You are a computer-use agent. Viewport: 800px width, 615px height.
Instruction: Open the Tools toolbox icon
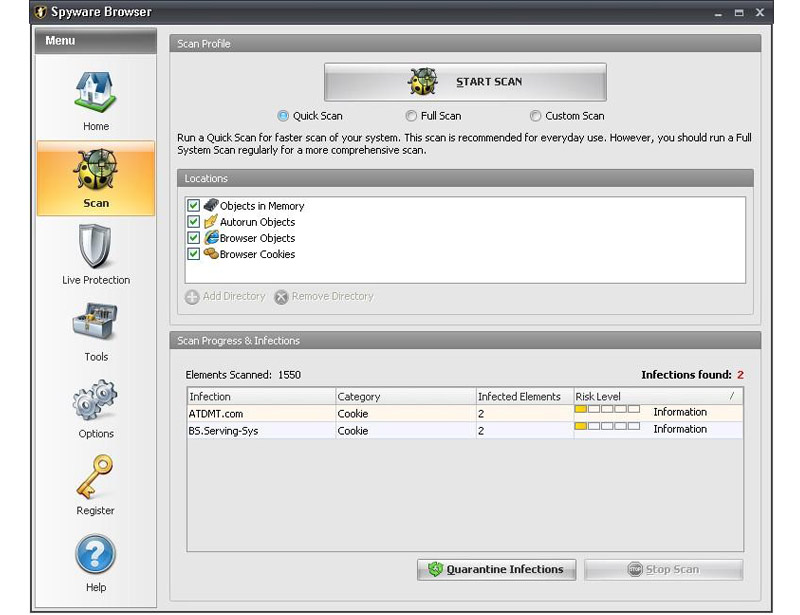(x=96, y=324)
